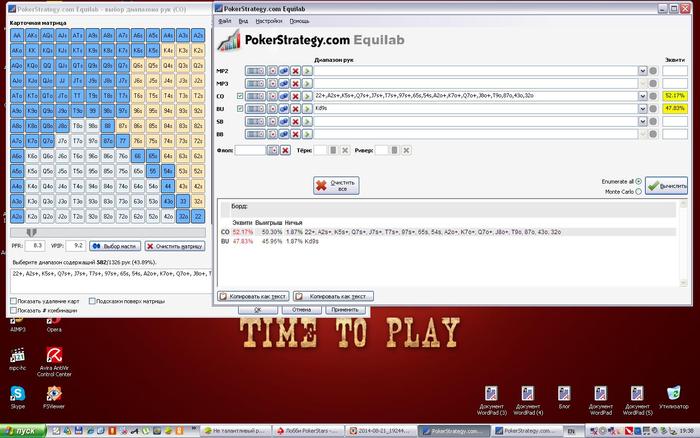The image size is (700, 438).
Task: Open the card selector for the CO row
Action: 272,96
